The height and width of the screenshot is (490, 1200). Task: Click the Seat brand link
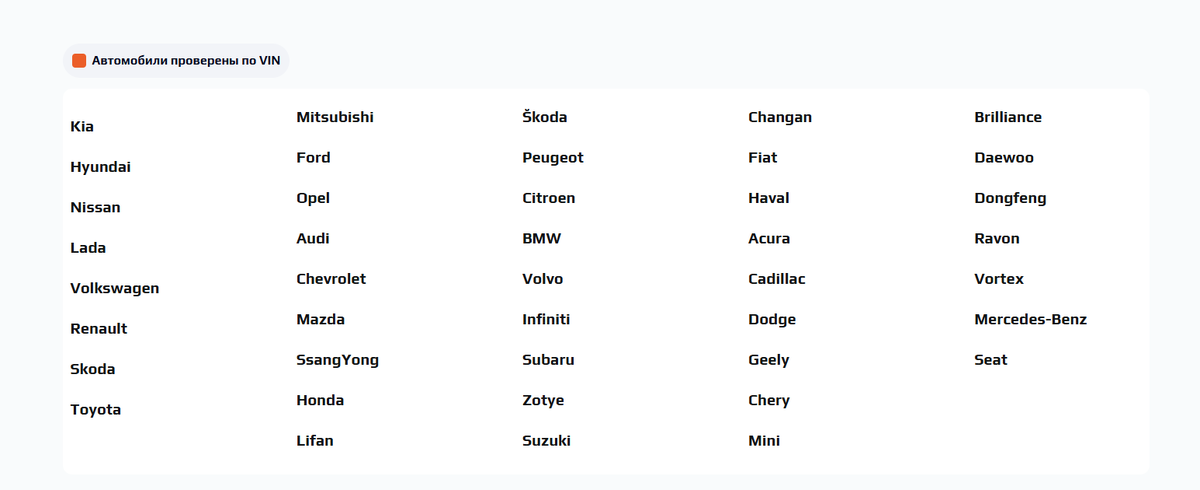pyautogui.click(x=991, y=360)
